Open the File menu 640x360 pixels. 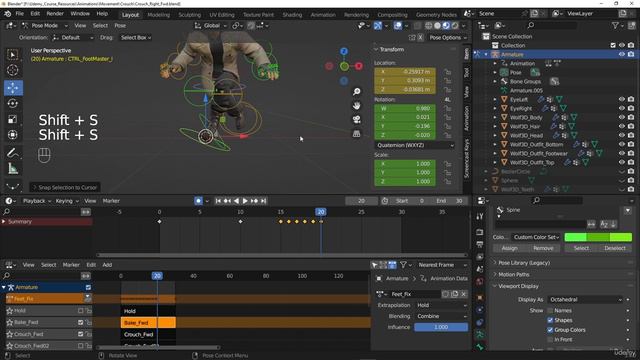point(20,13)
